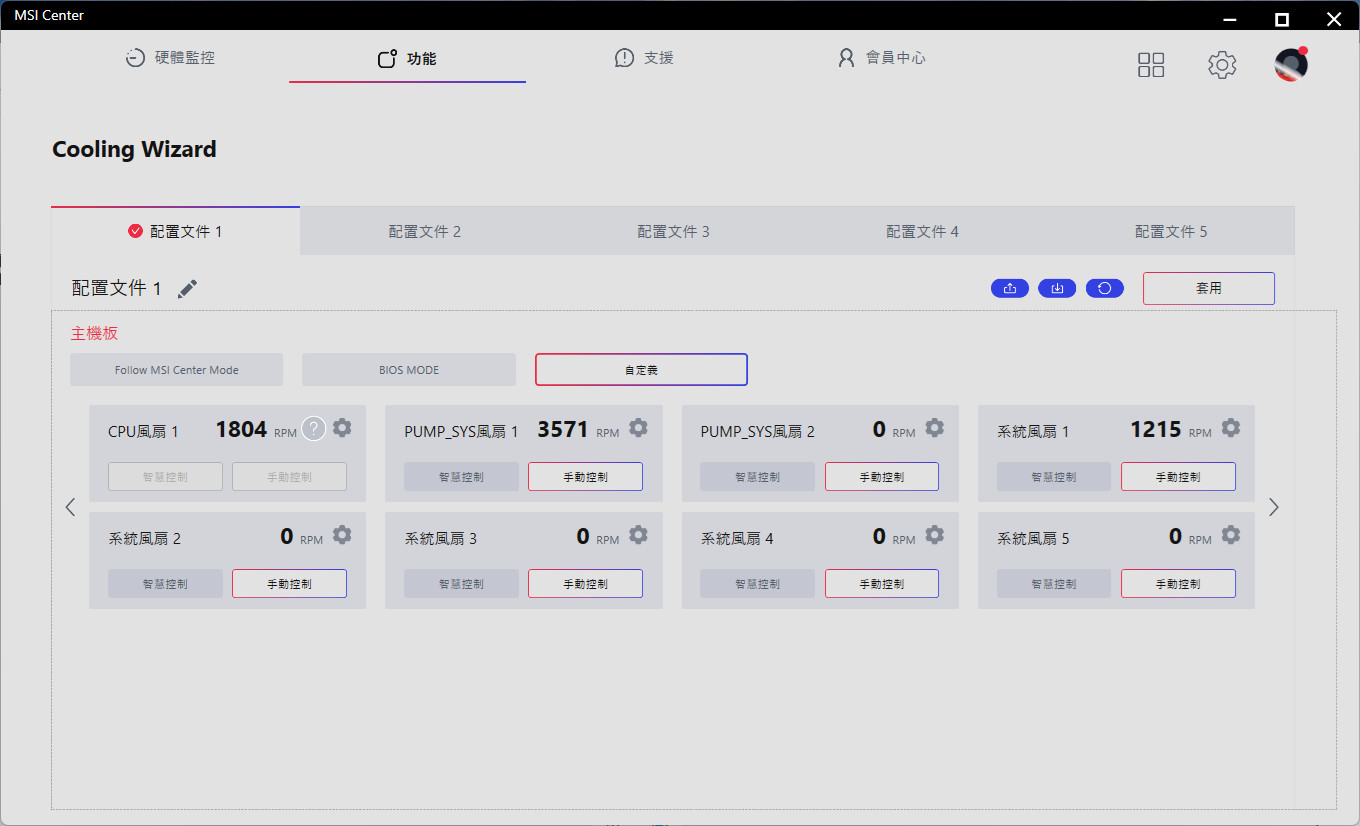The image size is (1360, 826).
Task: Open the 硬體監控 top tab
Action: [170, 58]
